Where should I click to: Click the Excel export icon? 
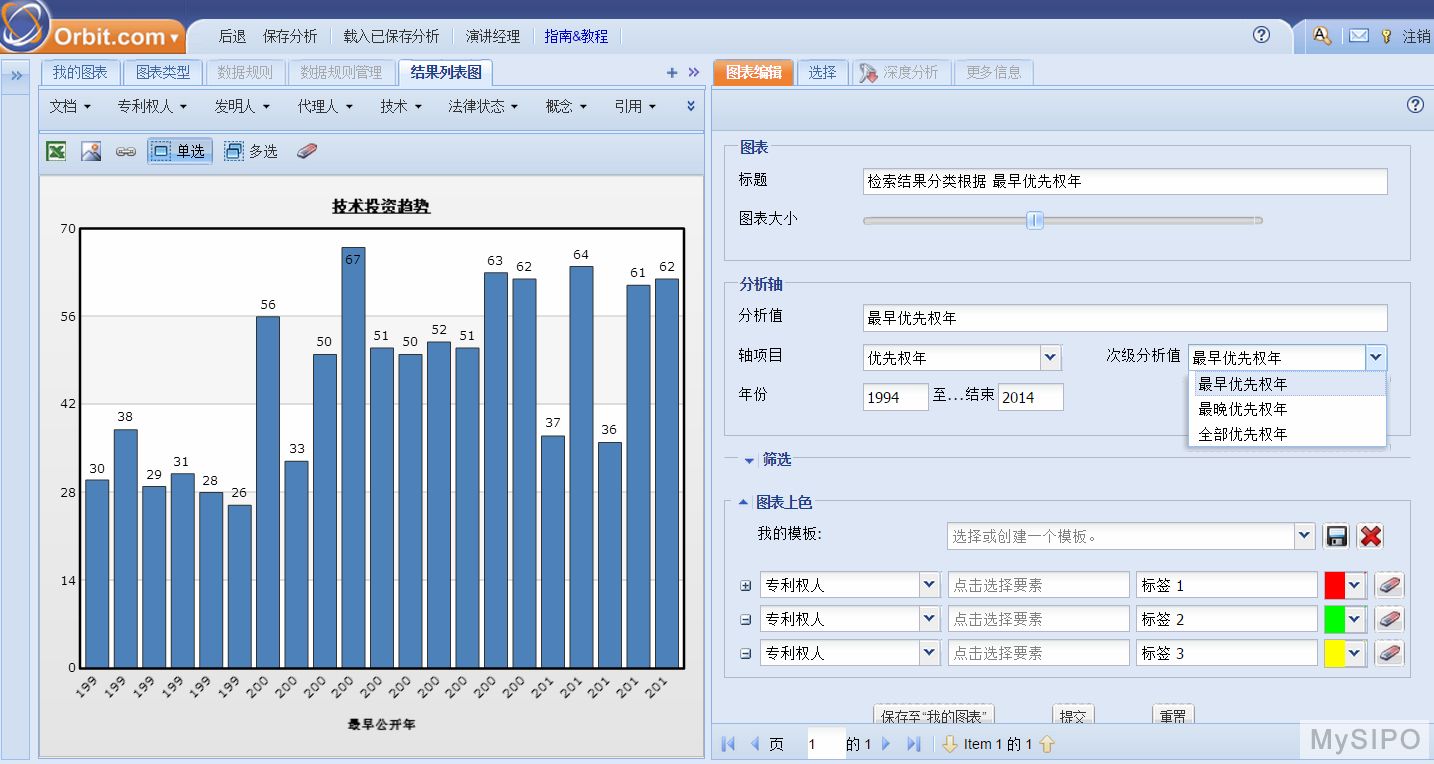point(57,151)
